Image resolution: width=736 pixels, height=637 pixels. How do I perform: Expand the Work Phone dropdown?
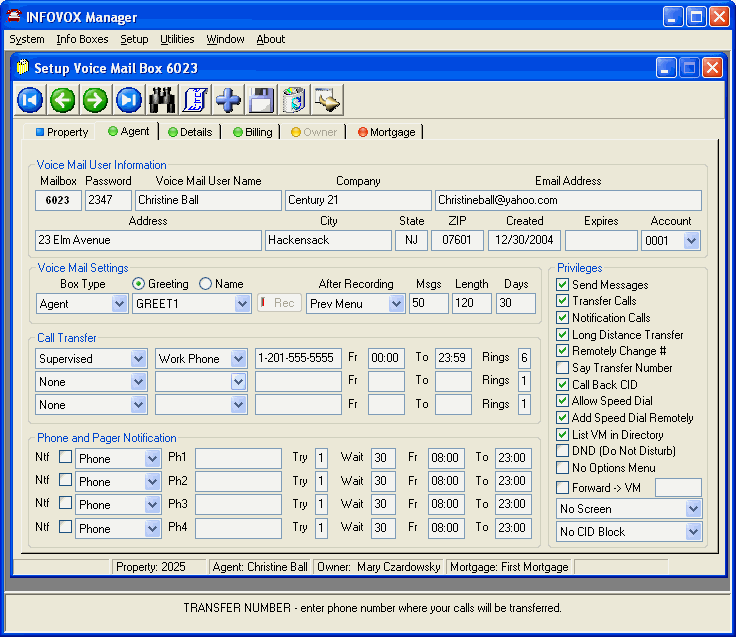238,359
